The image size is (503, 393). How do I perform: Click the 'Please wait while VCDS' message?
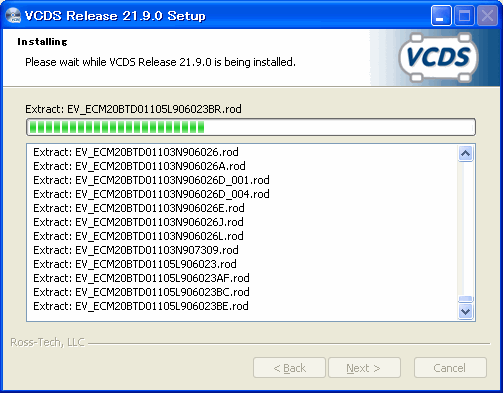click(160, 62)
